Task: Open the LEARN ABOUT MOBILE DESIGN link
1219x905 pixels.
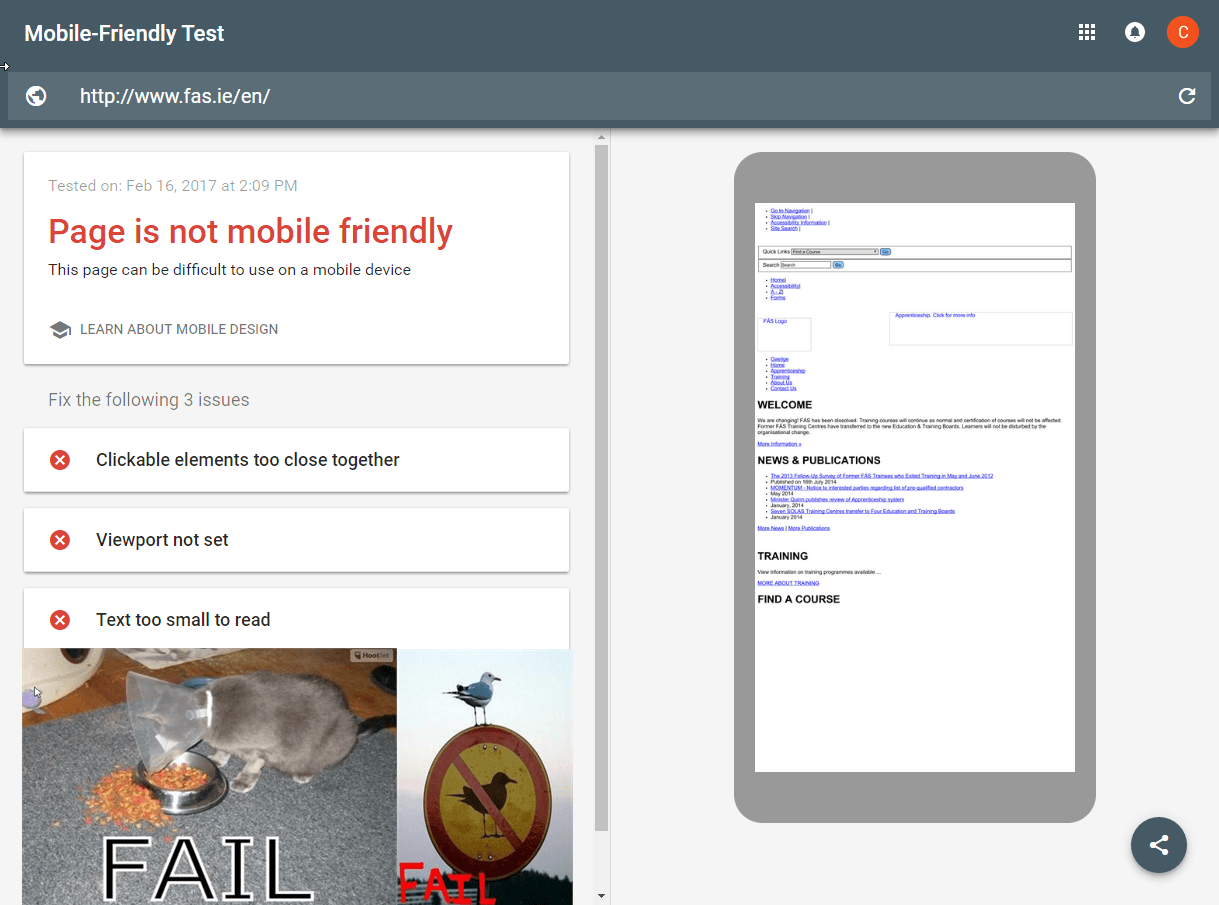Action: point(178,329)
